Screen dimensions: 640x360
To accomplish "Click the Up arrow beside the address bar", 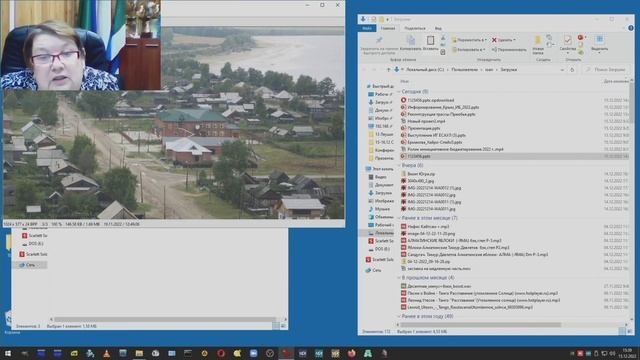I will click(388, 70).
